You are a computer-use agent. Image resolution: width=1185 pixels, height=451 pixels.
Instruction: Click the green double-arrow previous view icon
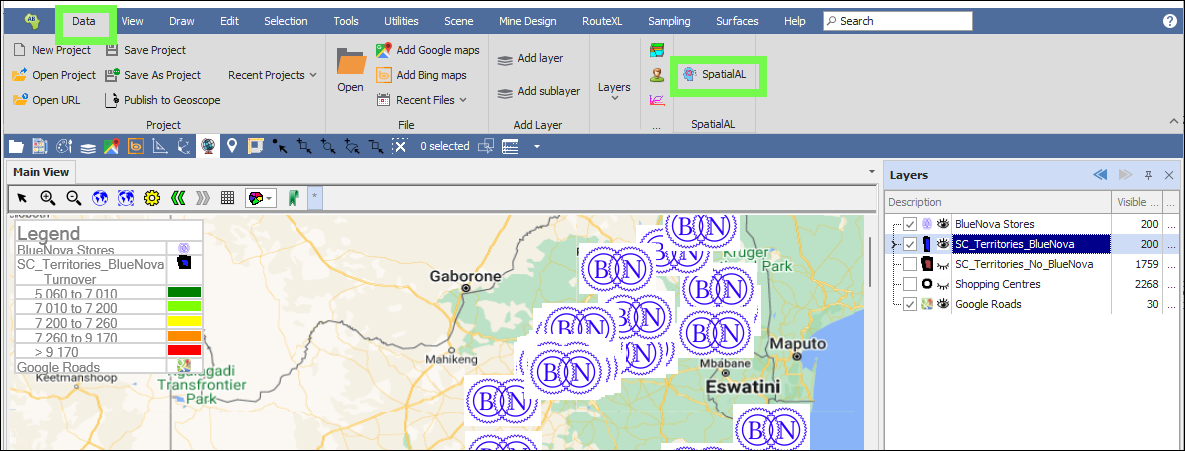tap(178, 198)
